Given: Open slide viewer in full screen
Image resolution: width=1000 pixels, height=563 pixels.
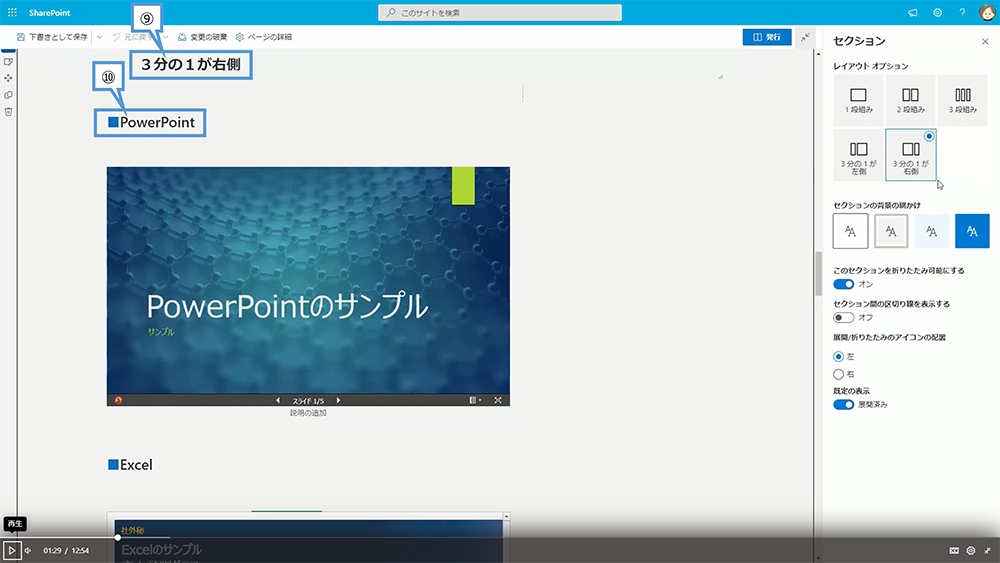Looking at the screenshot, I should [x=498, y=400].
